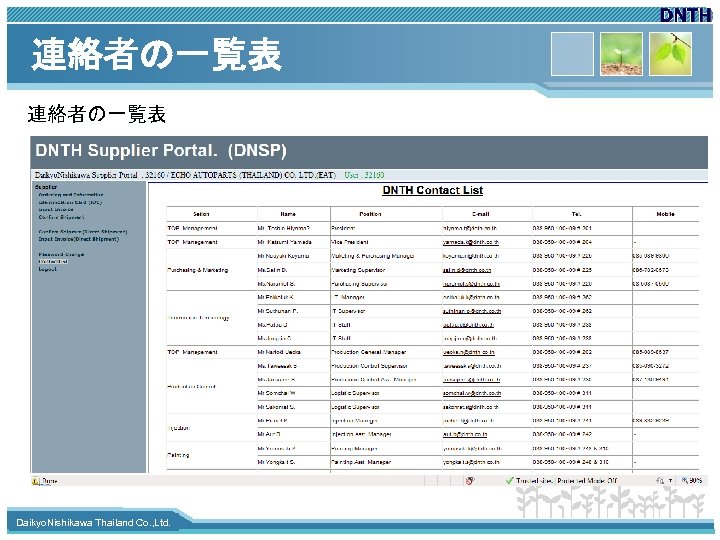Click the Position column header

coord(370,214)
